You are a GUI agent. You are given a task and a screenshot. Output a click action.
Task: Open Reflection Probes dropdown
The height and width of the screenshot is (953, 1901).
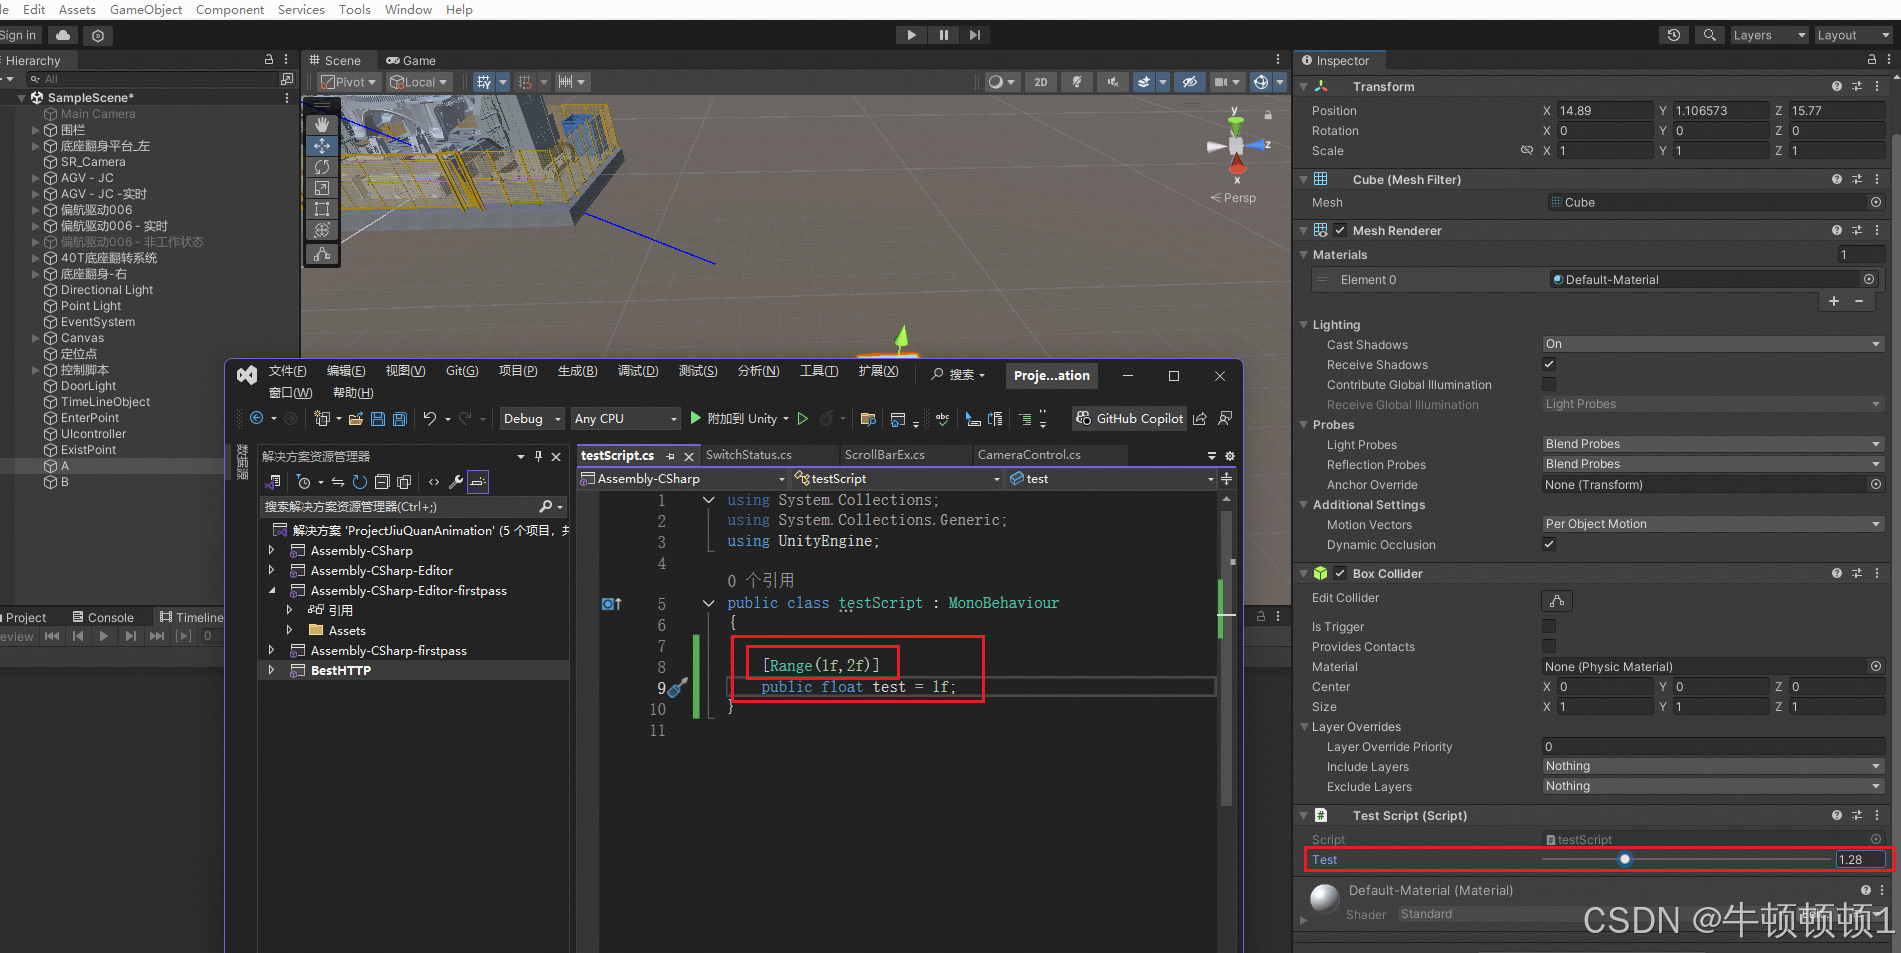pyautogui.click(x=1713, y=465)
